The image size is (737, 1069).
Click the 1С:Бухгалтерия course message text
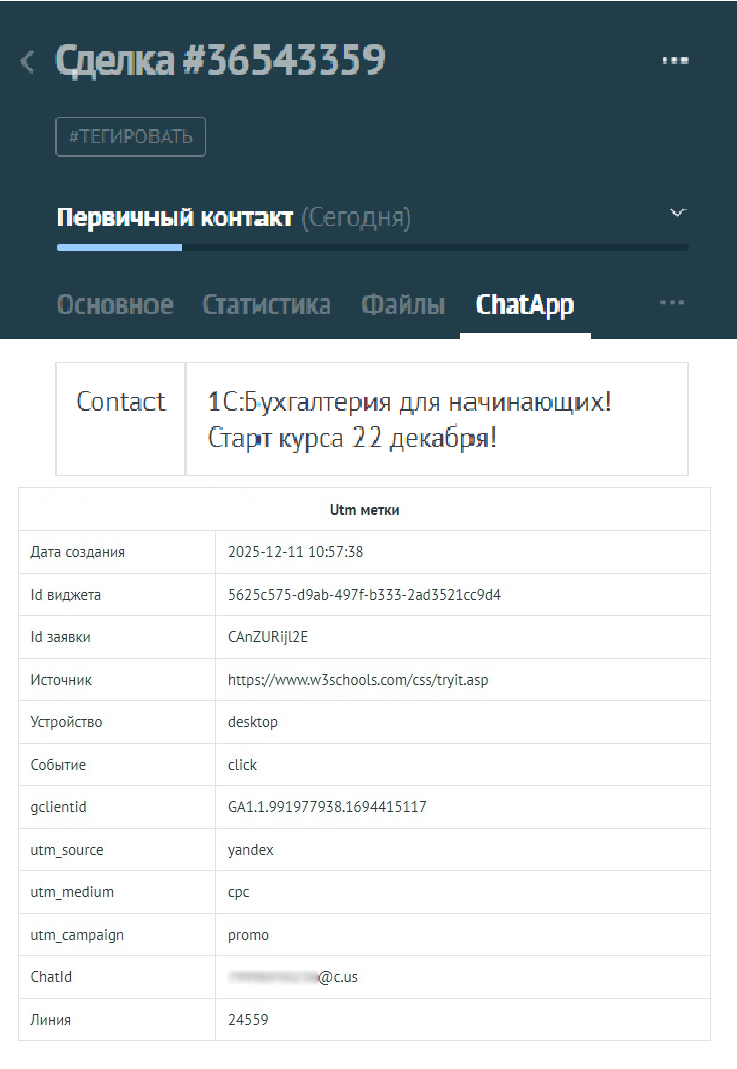(x=410, y=419)
